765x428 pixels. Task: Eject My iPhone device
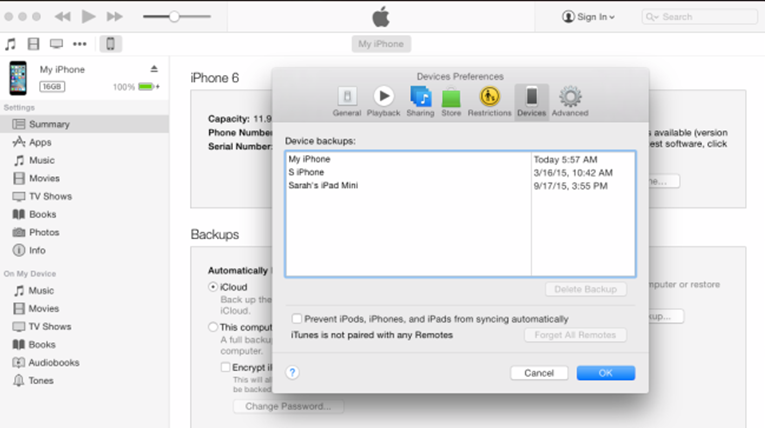pyautogui.click(x=154, y=69)
